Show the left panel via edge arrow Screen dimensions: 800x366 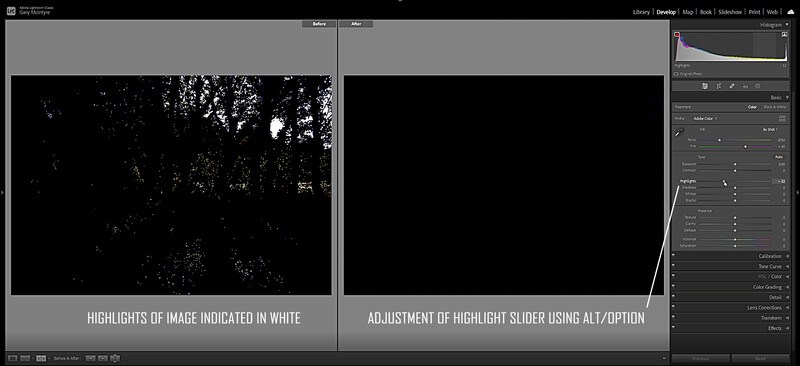[2, 192]
